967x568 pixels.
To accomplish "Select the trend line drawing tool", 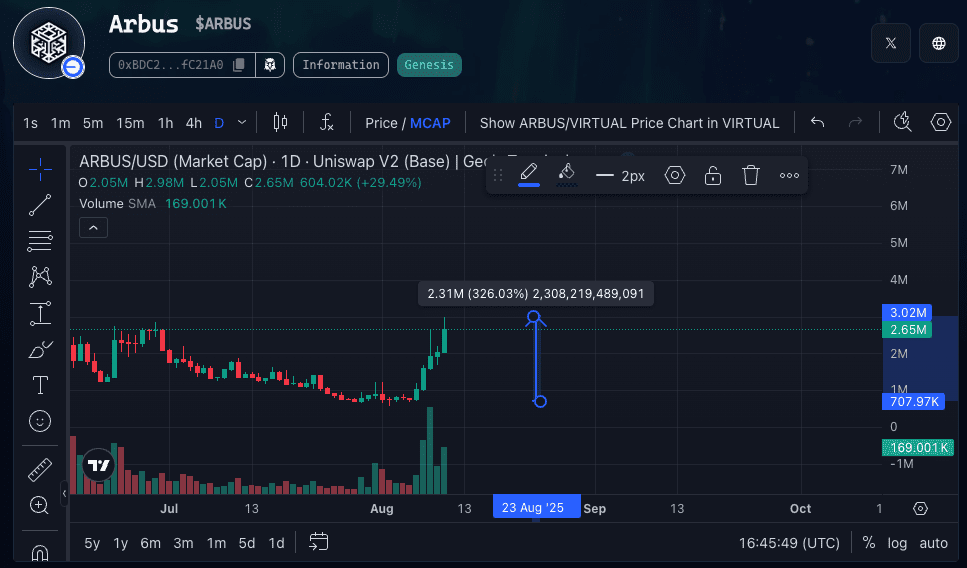I will [40, 205].
